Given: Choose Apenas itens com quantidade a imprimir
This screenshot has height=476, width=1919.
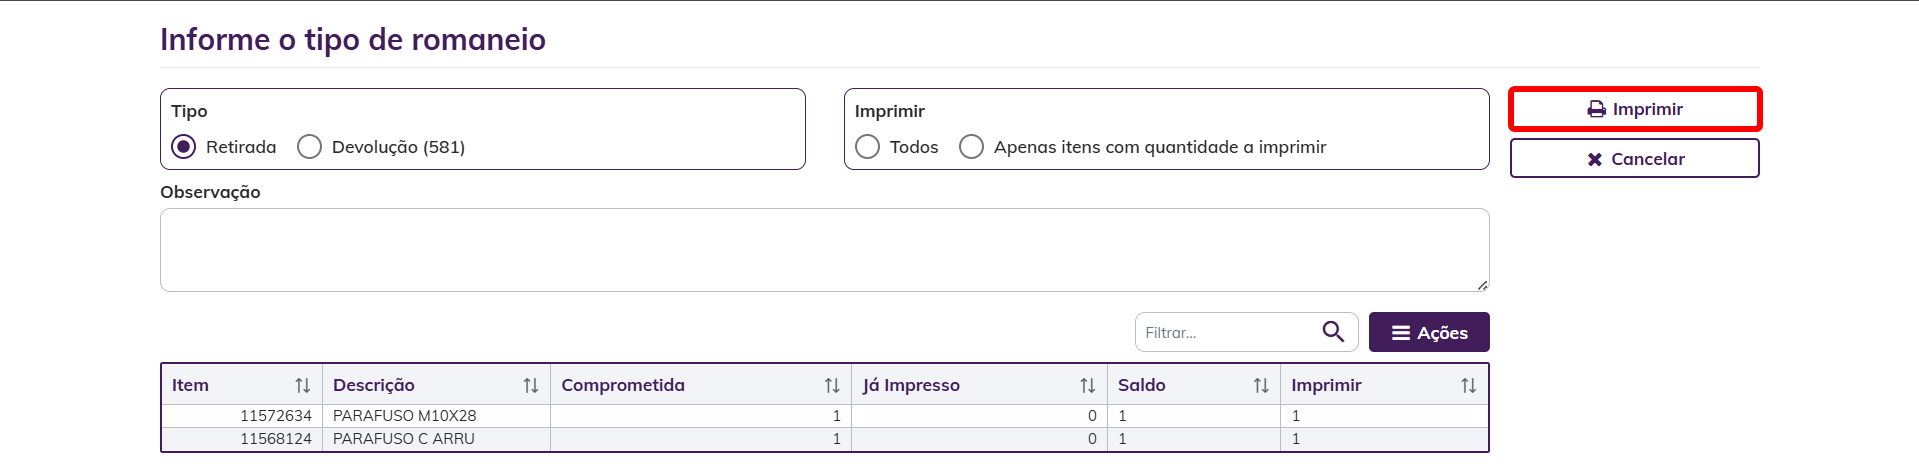Looking at the screenshot, I should pos(971,147).
